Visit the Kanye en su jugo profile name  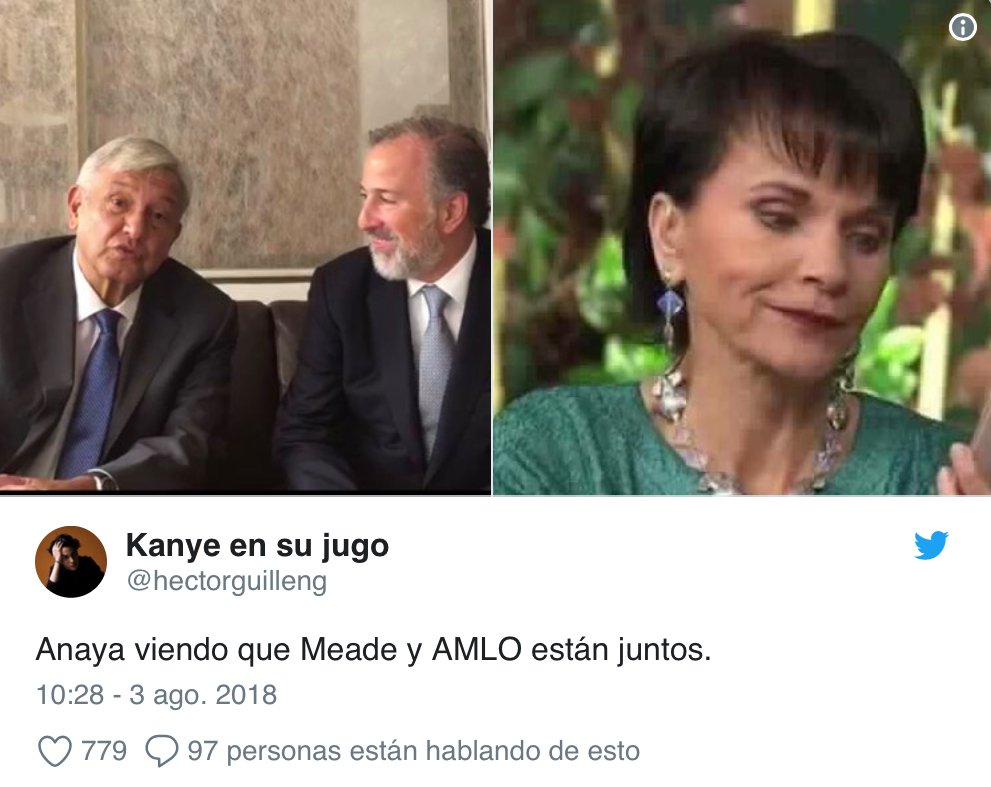[257, 545]
